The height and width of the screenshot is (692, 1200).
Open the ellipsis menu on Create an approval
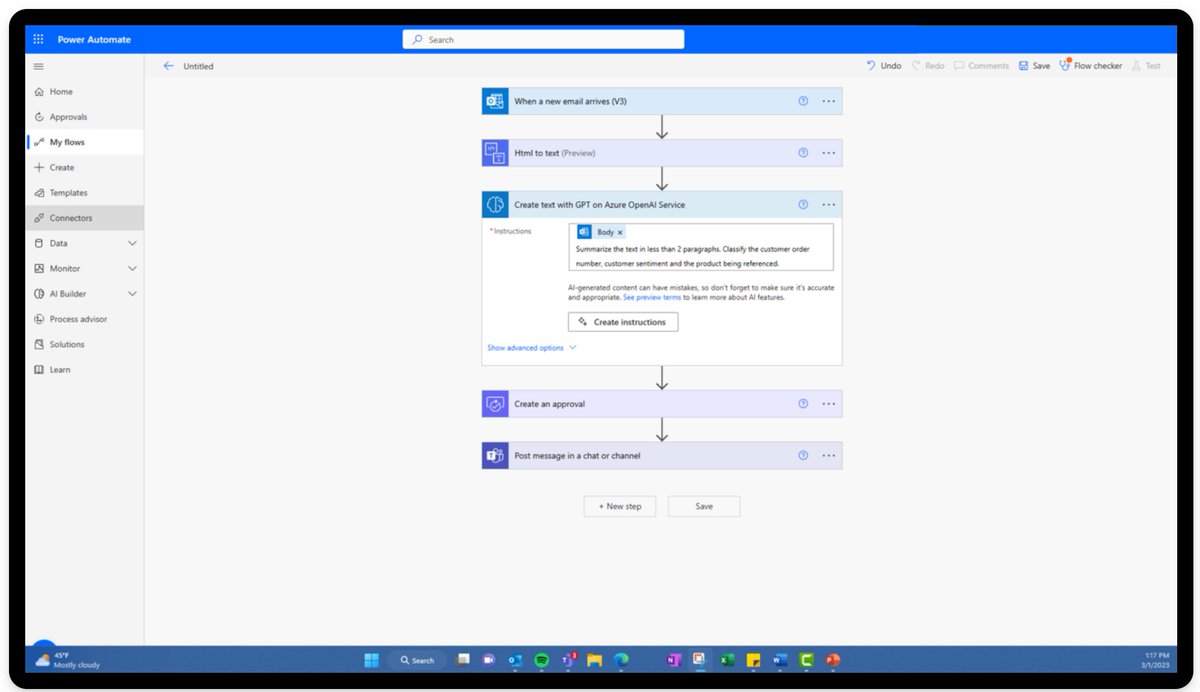point(828,403)
